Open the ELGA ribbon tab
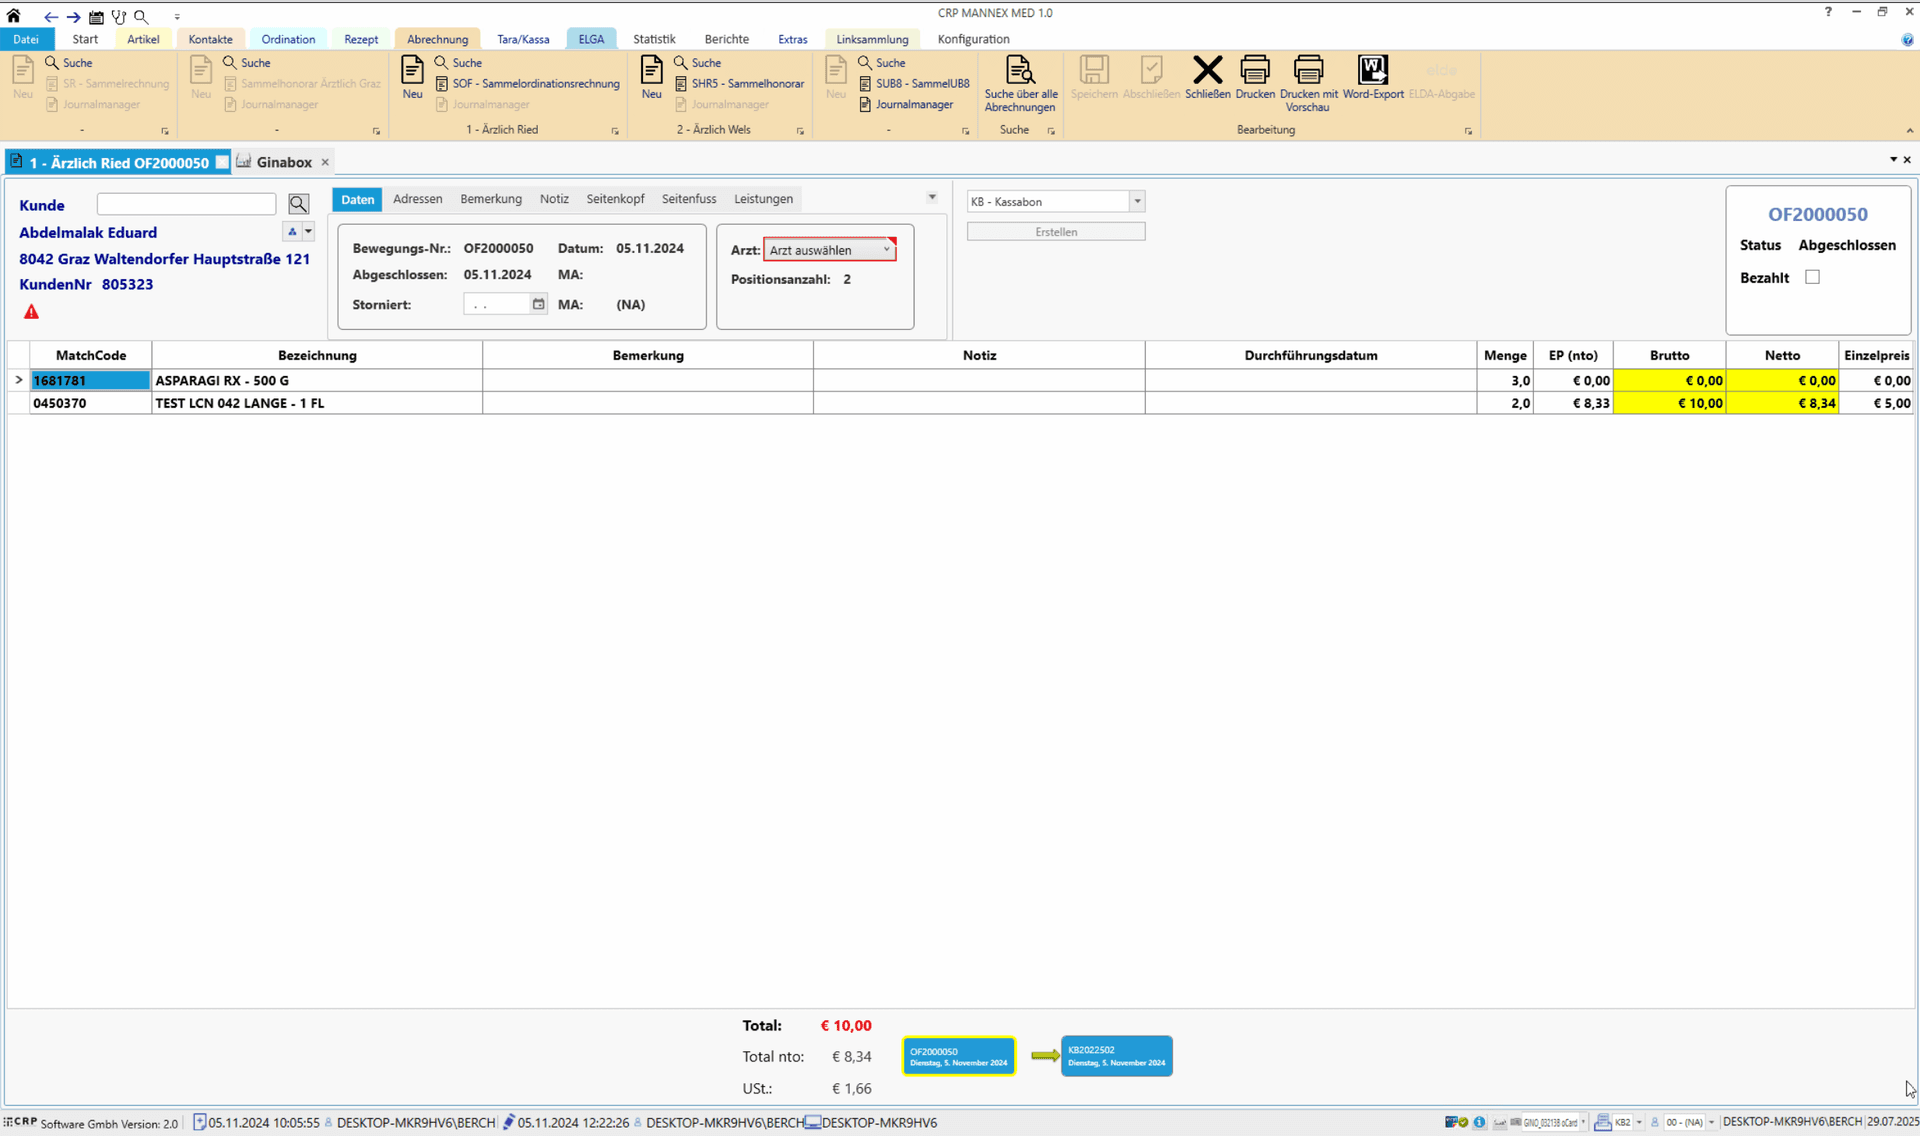 591,39
